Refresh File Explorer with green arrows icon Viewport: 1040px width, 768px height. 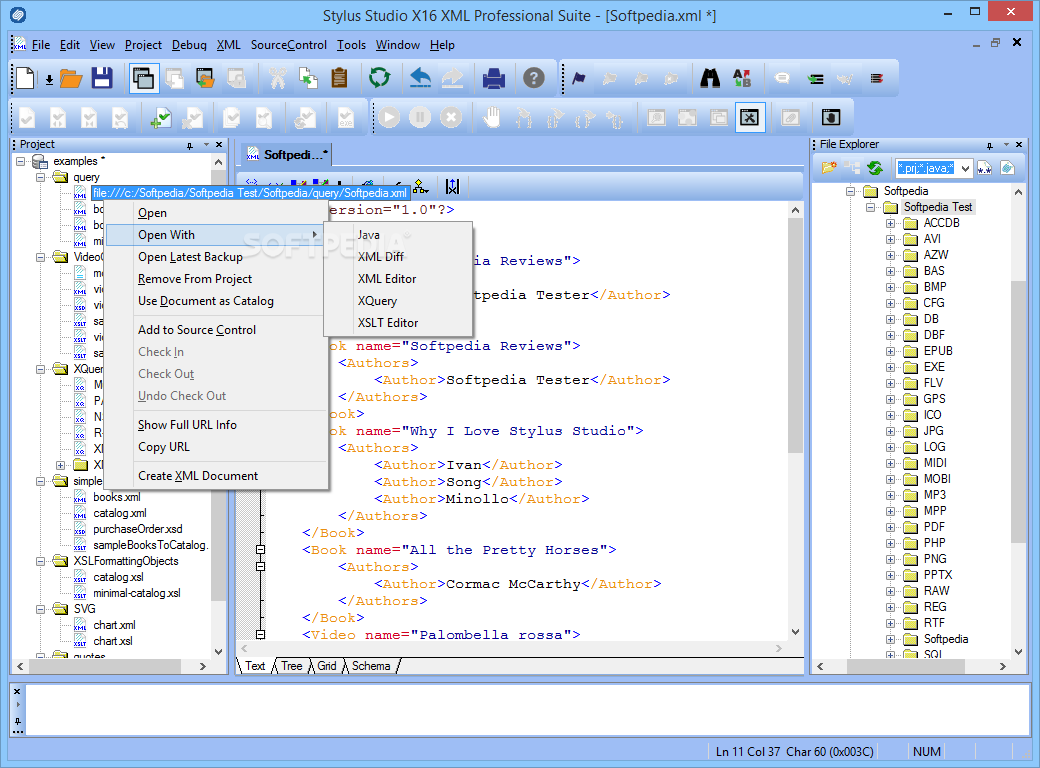pyautogui.click(x=874, y=168)
